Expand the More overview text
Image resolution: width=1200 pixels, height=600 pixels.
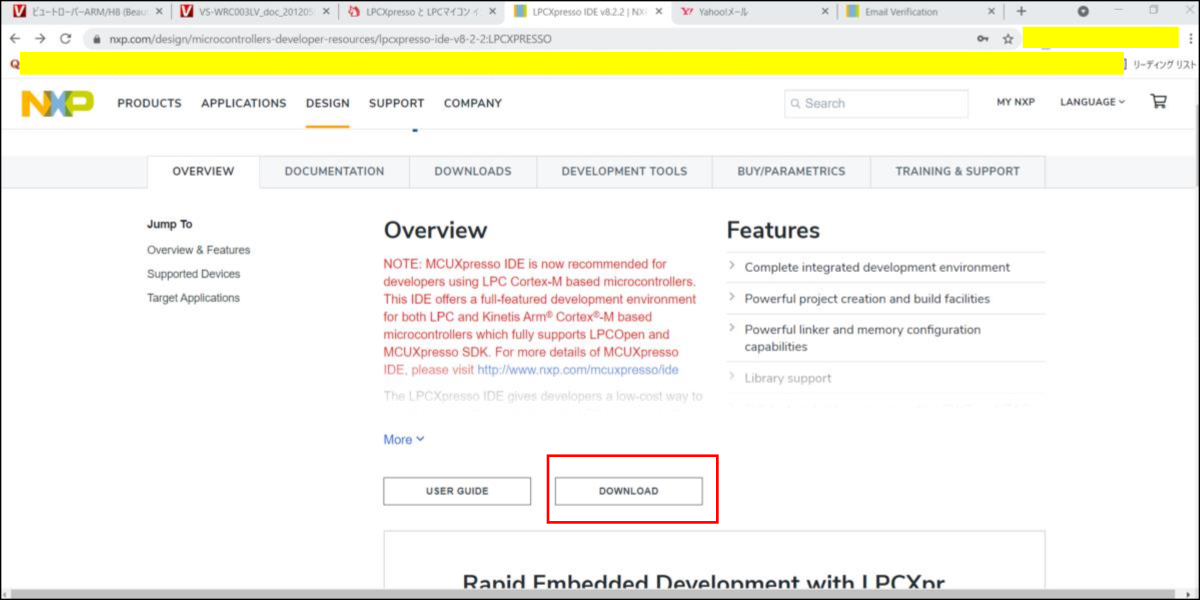(x=404, y=439)
